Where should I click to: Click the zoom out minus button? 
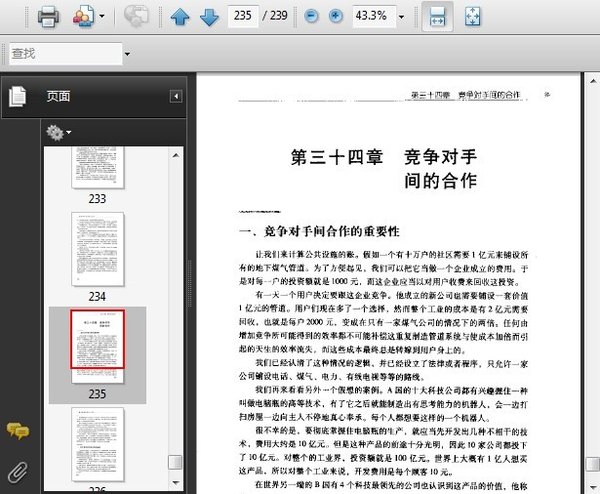click(311, 16)
